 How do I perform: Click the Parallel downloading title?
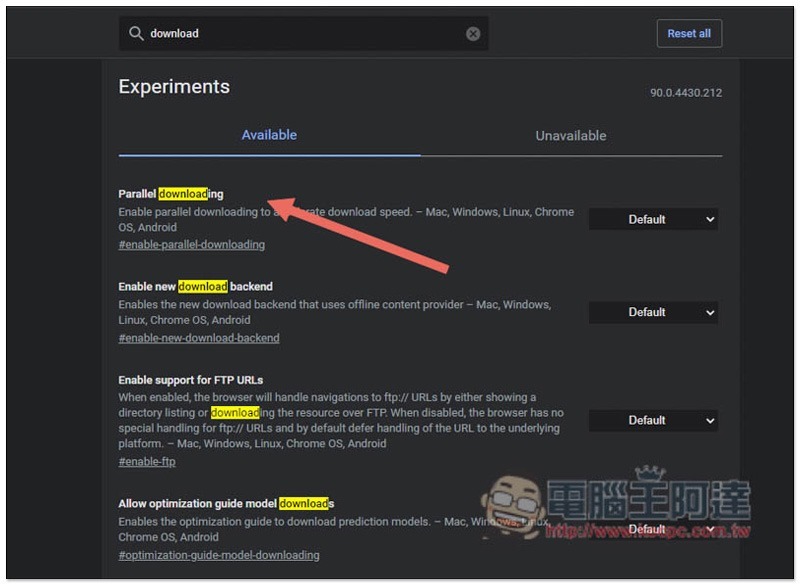tap(171, 194)
